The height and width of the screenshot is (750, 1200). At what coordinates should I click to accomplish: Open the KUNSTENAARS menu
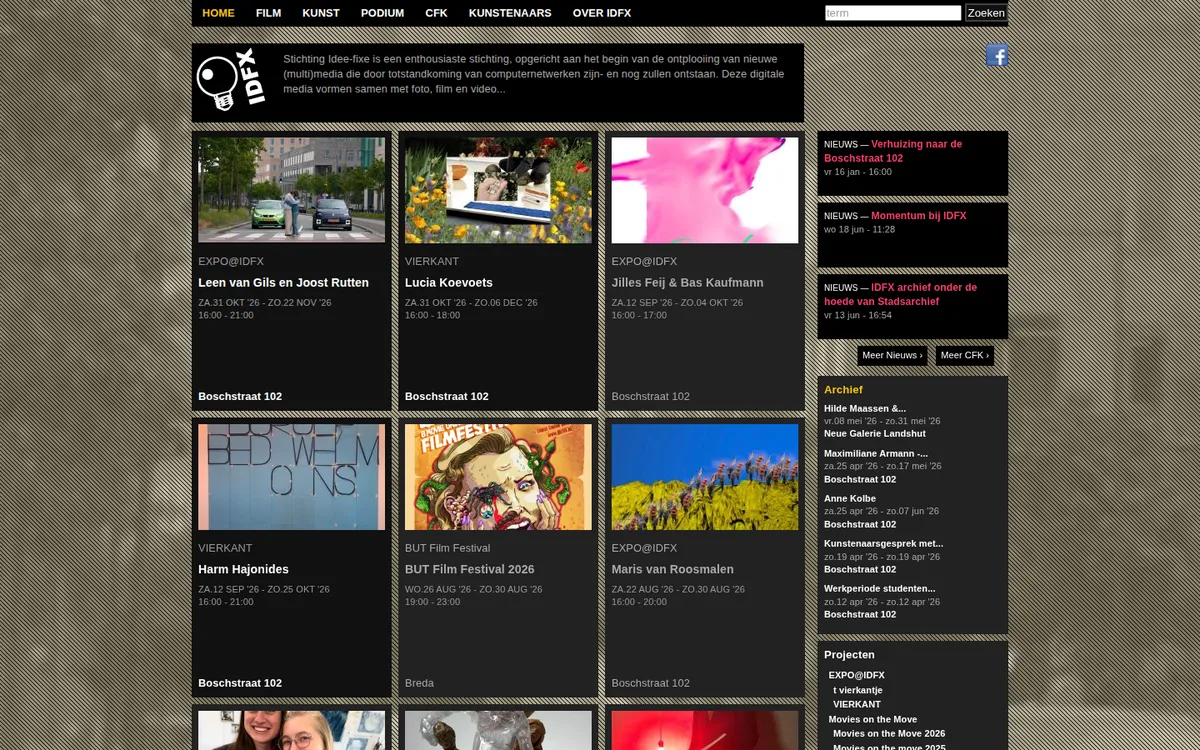(510, 13)
